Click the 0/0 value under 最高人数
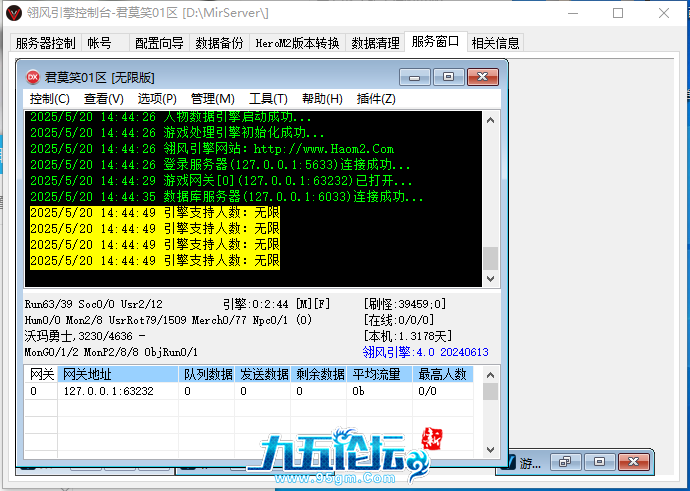Image resolution: width=690 pixels, height=491 pixels. pos(427,391)
